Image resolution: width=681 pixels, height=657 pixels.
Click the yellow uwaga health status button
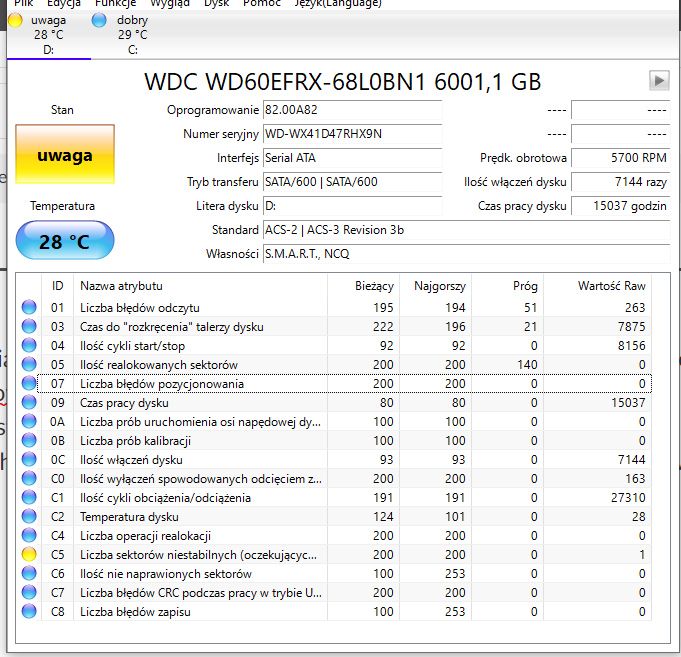[x=65, y=154]
